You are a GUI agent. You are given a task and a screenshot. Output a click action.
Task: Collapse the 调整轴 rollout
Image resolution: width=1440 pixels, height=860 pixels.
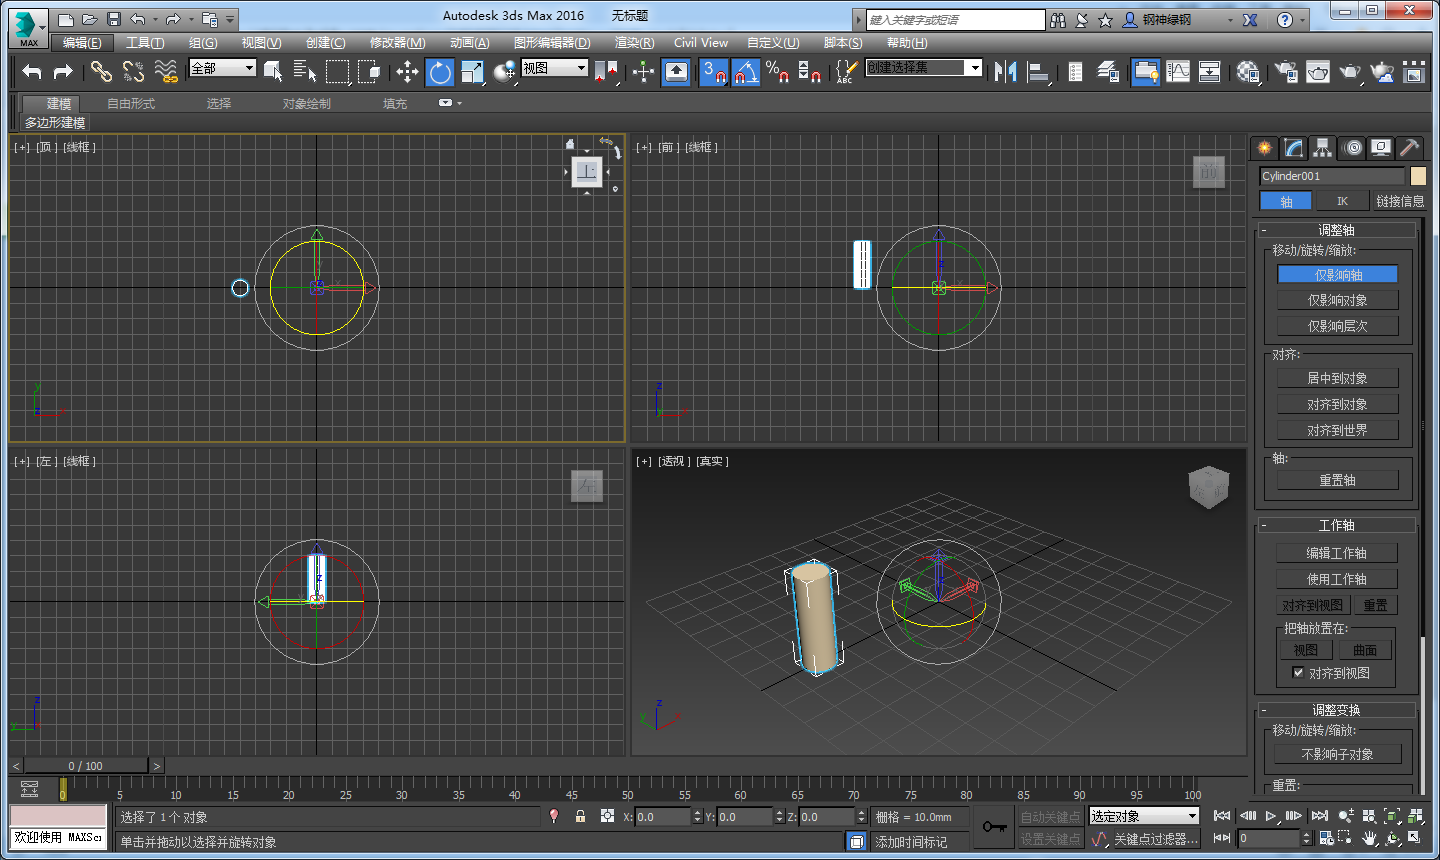1336,230
